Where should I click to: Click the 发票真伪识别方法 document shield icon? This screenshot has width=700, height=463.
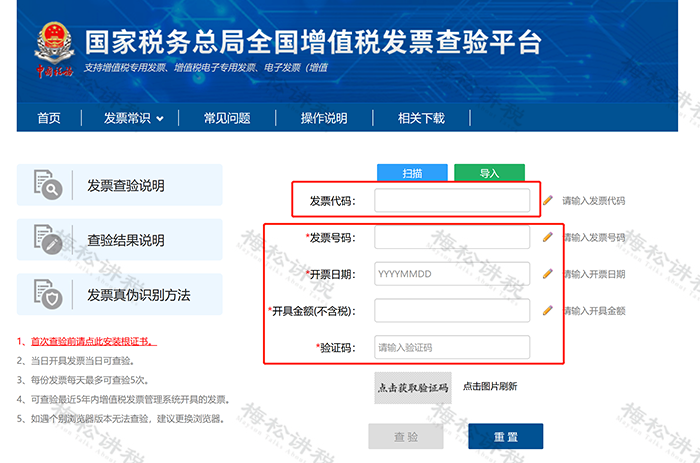[x=48, y=294]
